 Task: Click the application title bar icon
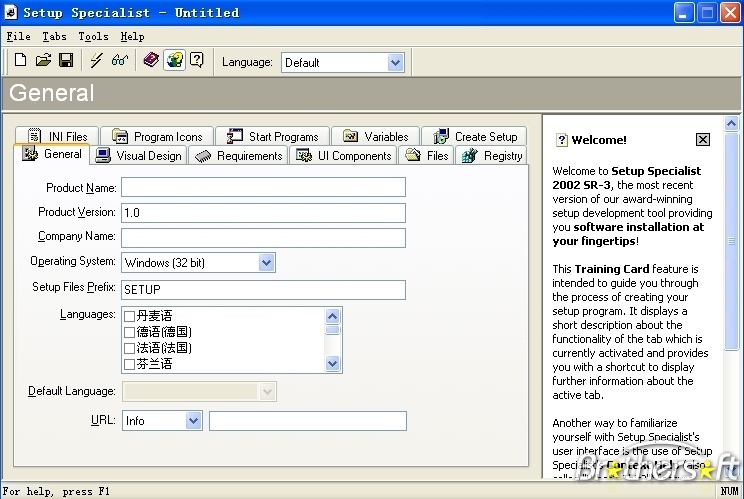coord(10,12)
